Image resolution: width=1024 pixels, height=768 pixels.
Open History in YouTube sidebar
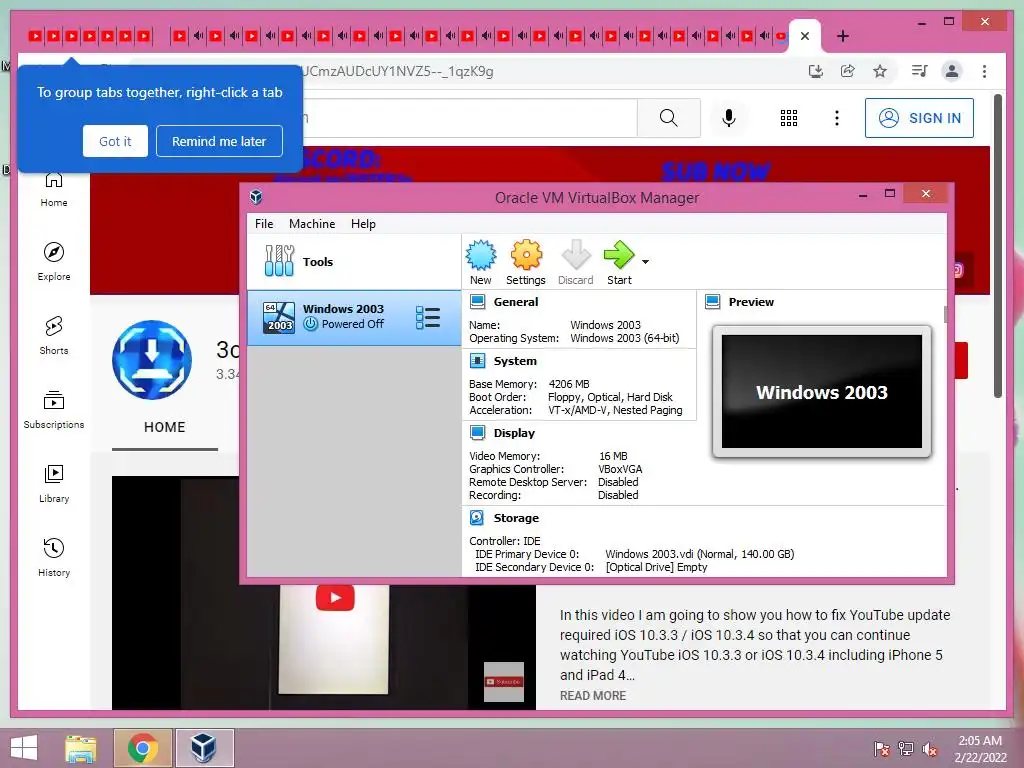(x=54, y=558)
